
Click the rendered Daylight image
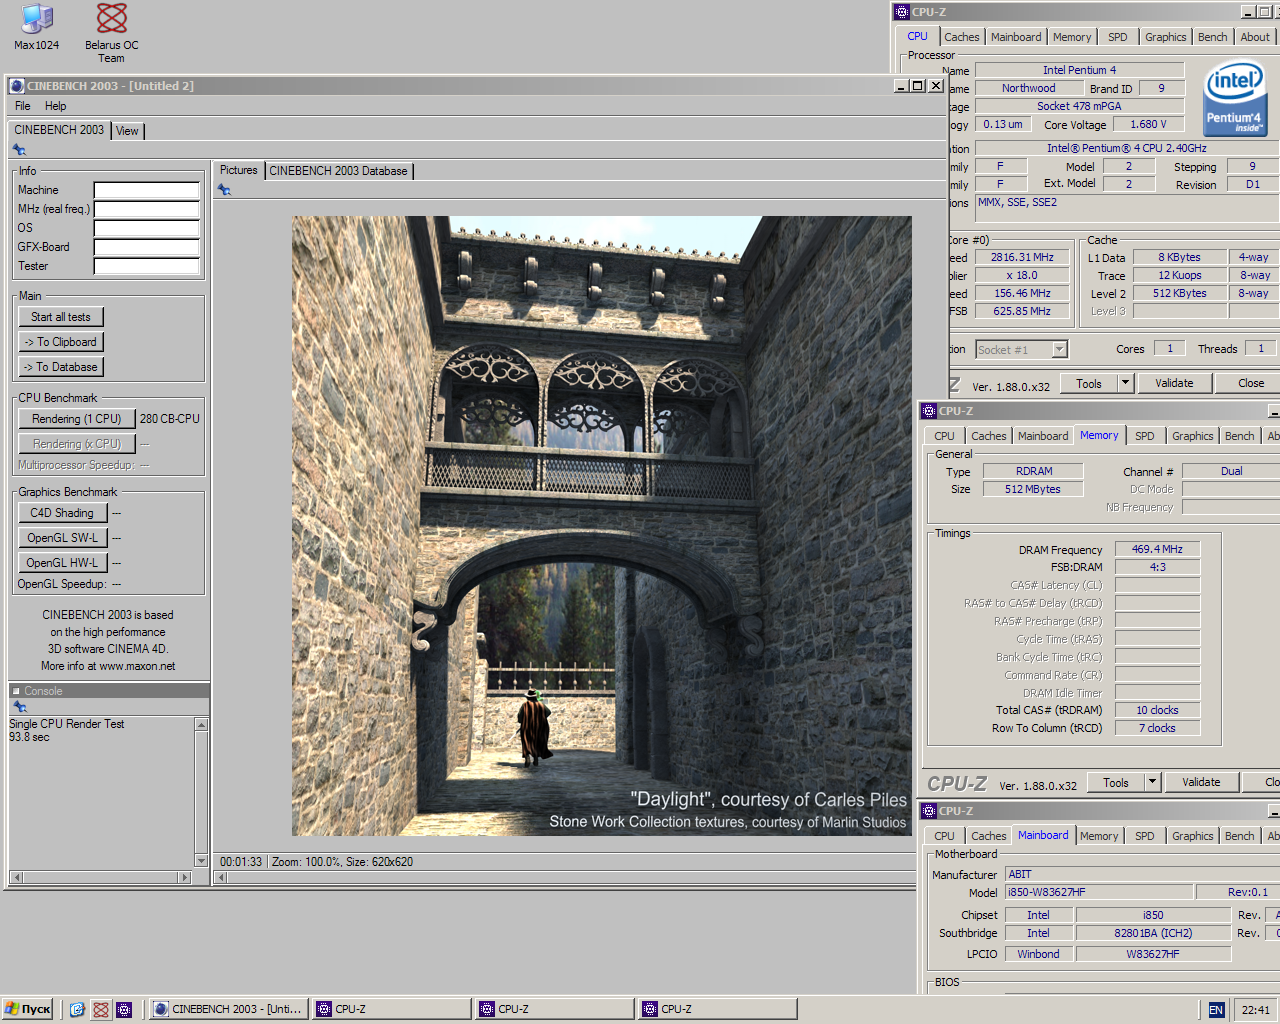coord(601,526)
